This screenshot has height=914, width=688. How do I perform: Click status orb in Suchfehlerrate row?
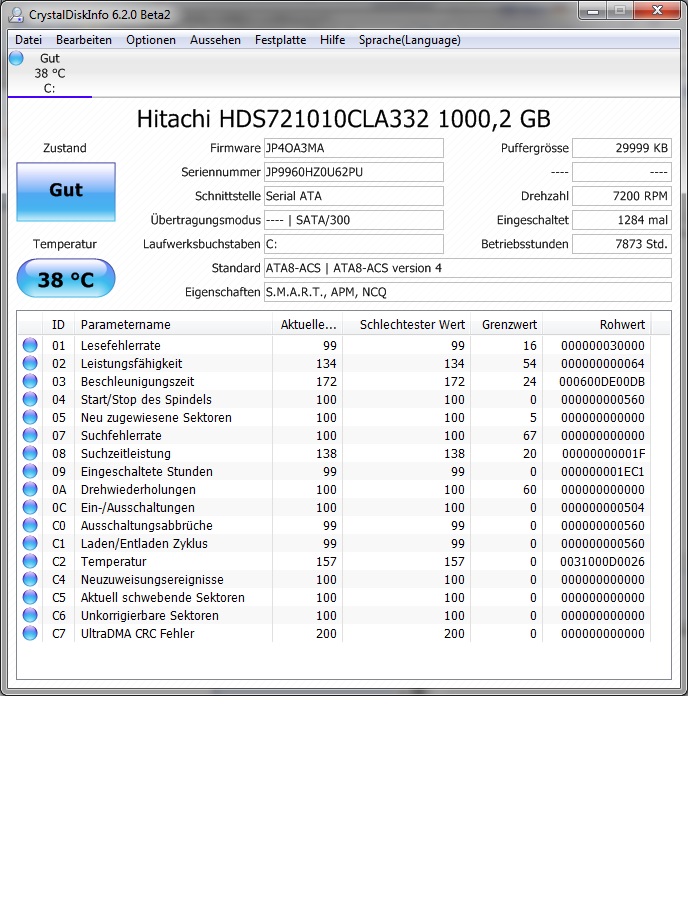30,435
